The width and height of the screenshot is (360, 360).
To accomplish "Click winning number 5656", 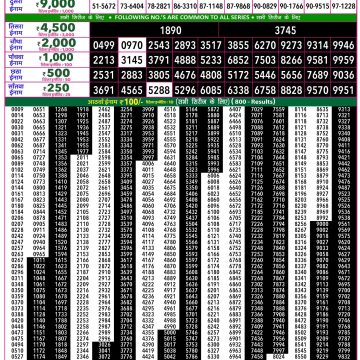I will [x=291, y=75].
